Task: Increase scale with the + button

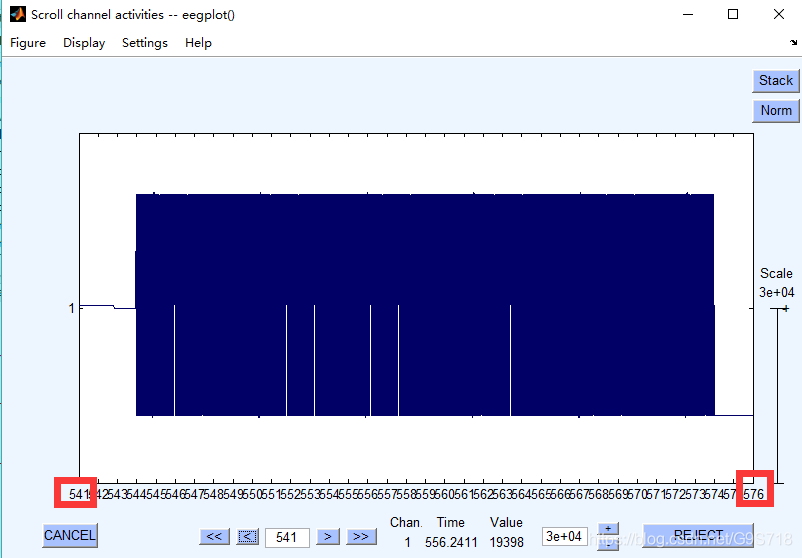Action: [608, 529]
